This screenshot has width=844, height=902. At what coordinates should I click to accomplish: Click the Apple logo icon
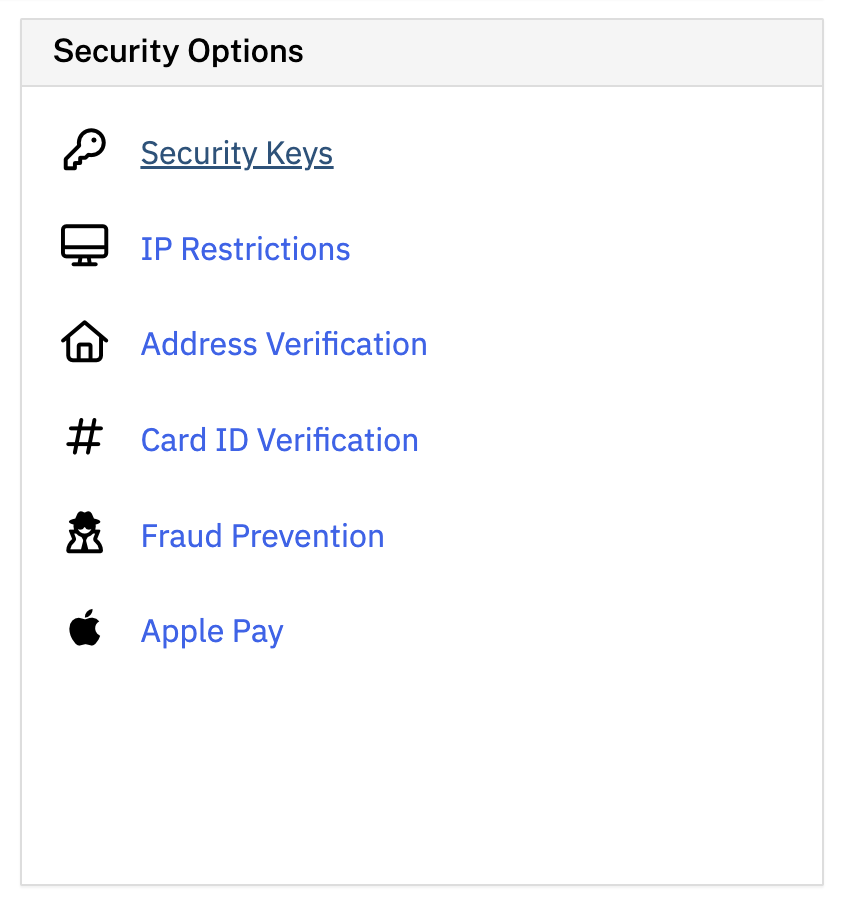85,628
